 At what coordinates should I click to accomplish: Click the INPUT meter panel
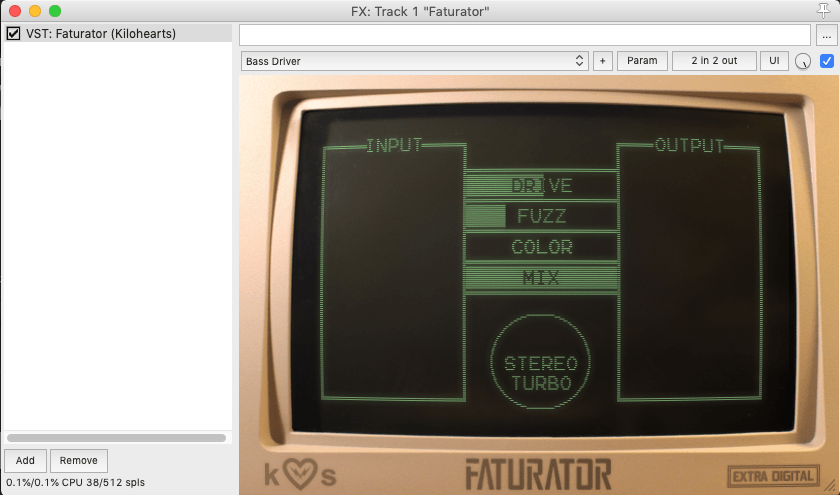click(x=394, y=272)
